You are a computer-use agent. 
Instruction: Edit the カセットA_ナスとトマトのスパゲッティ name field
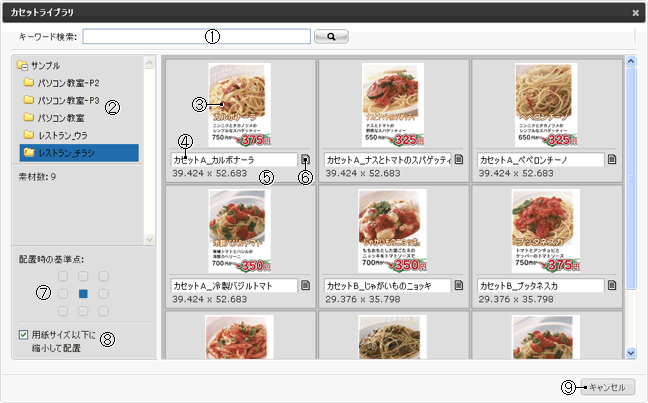[x=388, y=160]
